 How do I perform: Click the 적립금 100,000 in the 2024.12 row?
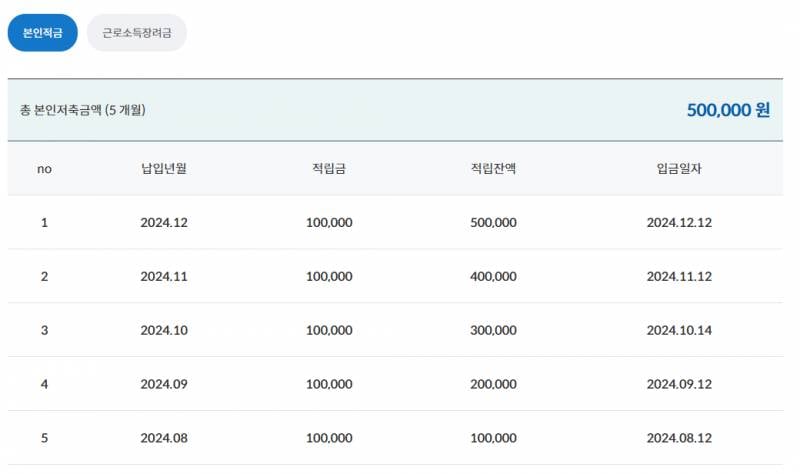[x=329, y=222]
